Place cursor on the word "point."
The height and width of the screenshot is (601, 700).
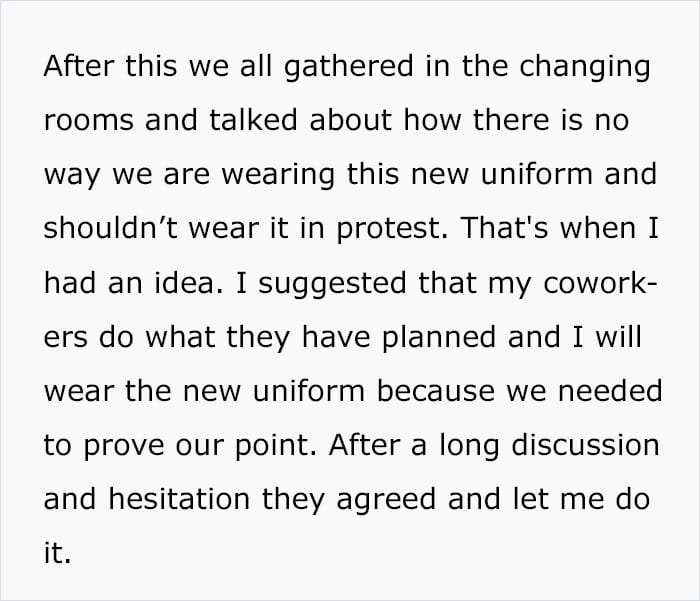pyautogui.click(x=276, y=447)
